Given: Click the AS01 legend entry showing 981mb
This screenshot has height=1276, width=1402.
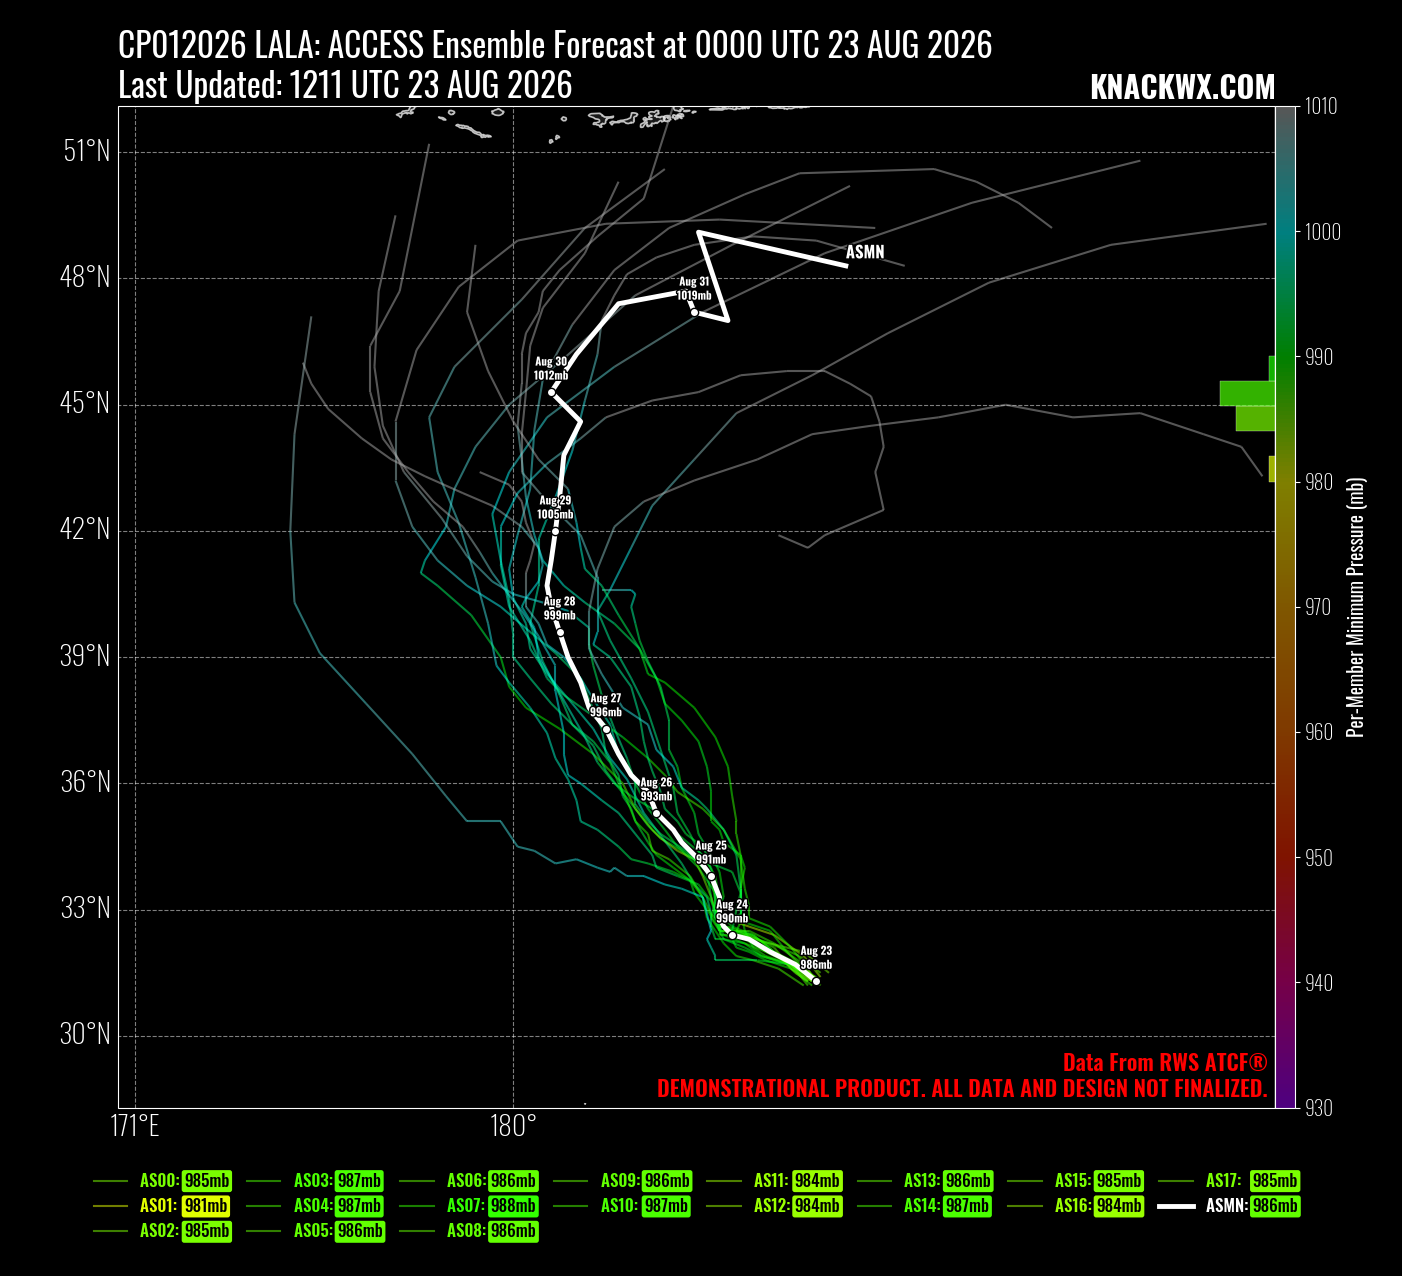Looking at the screenshot, I should click(162, 1206).
